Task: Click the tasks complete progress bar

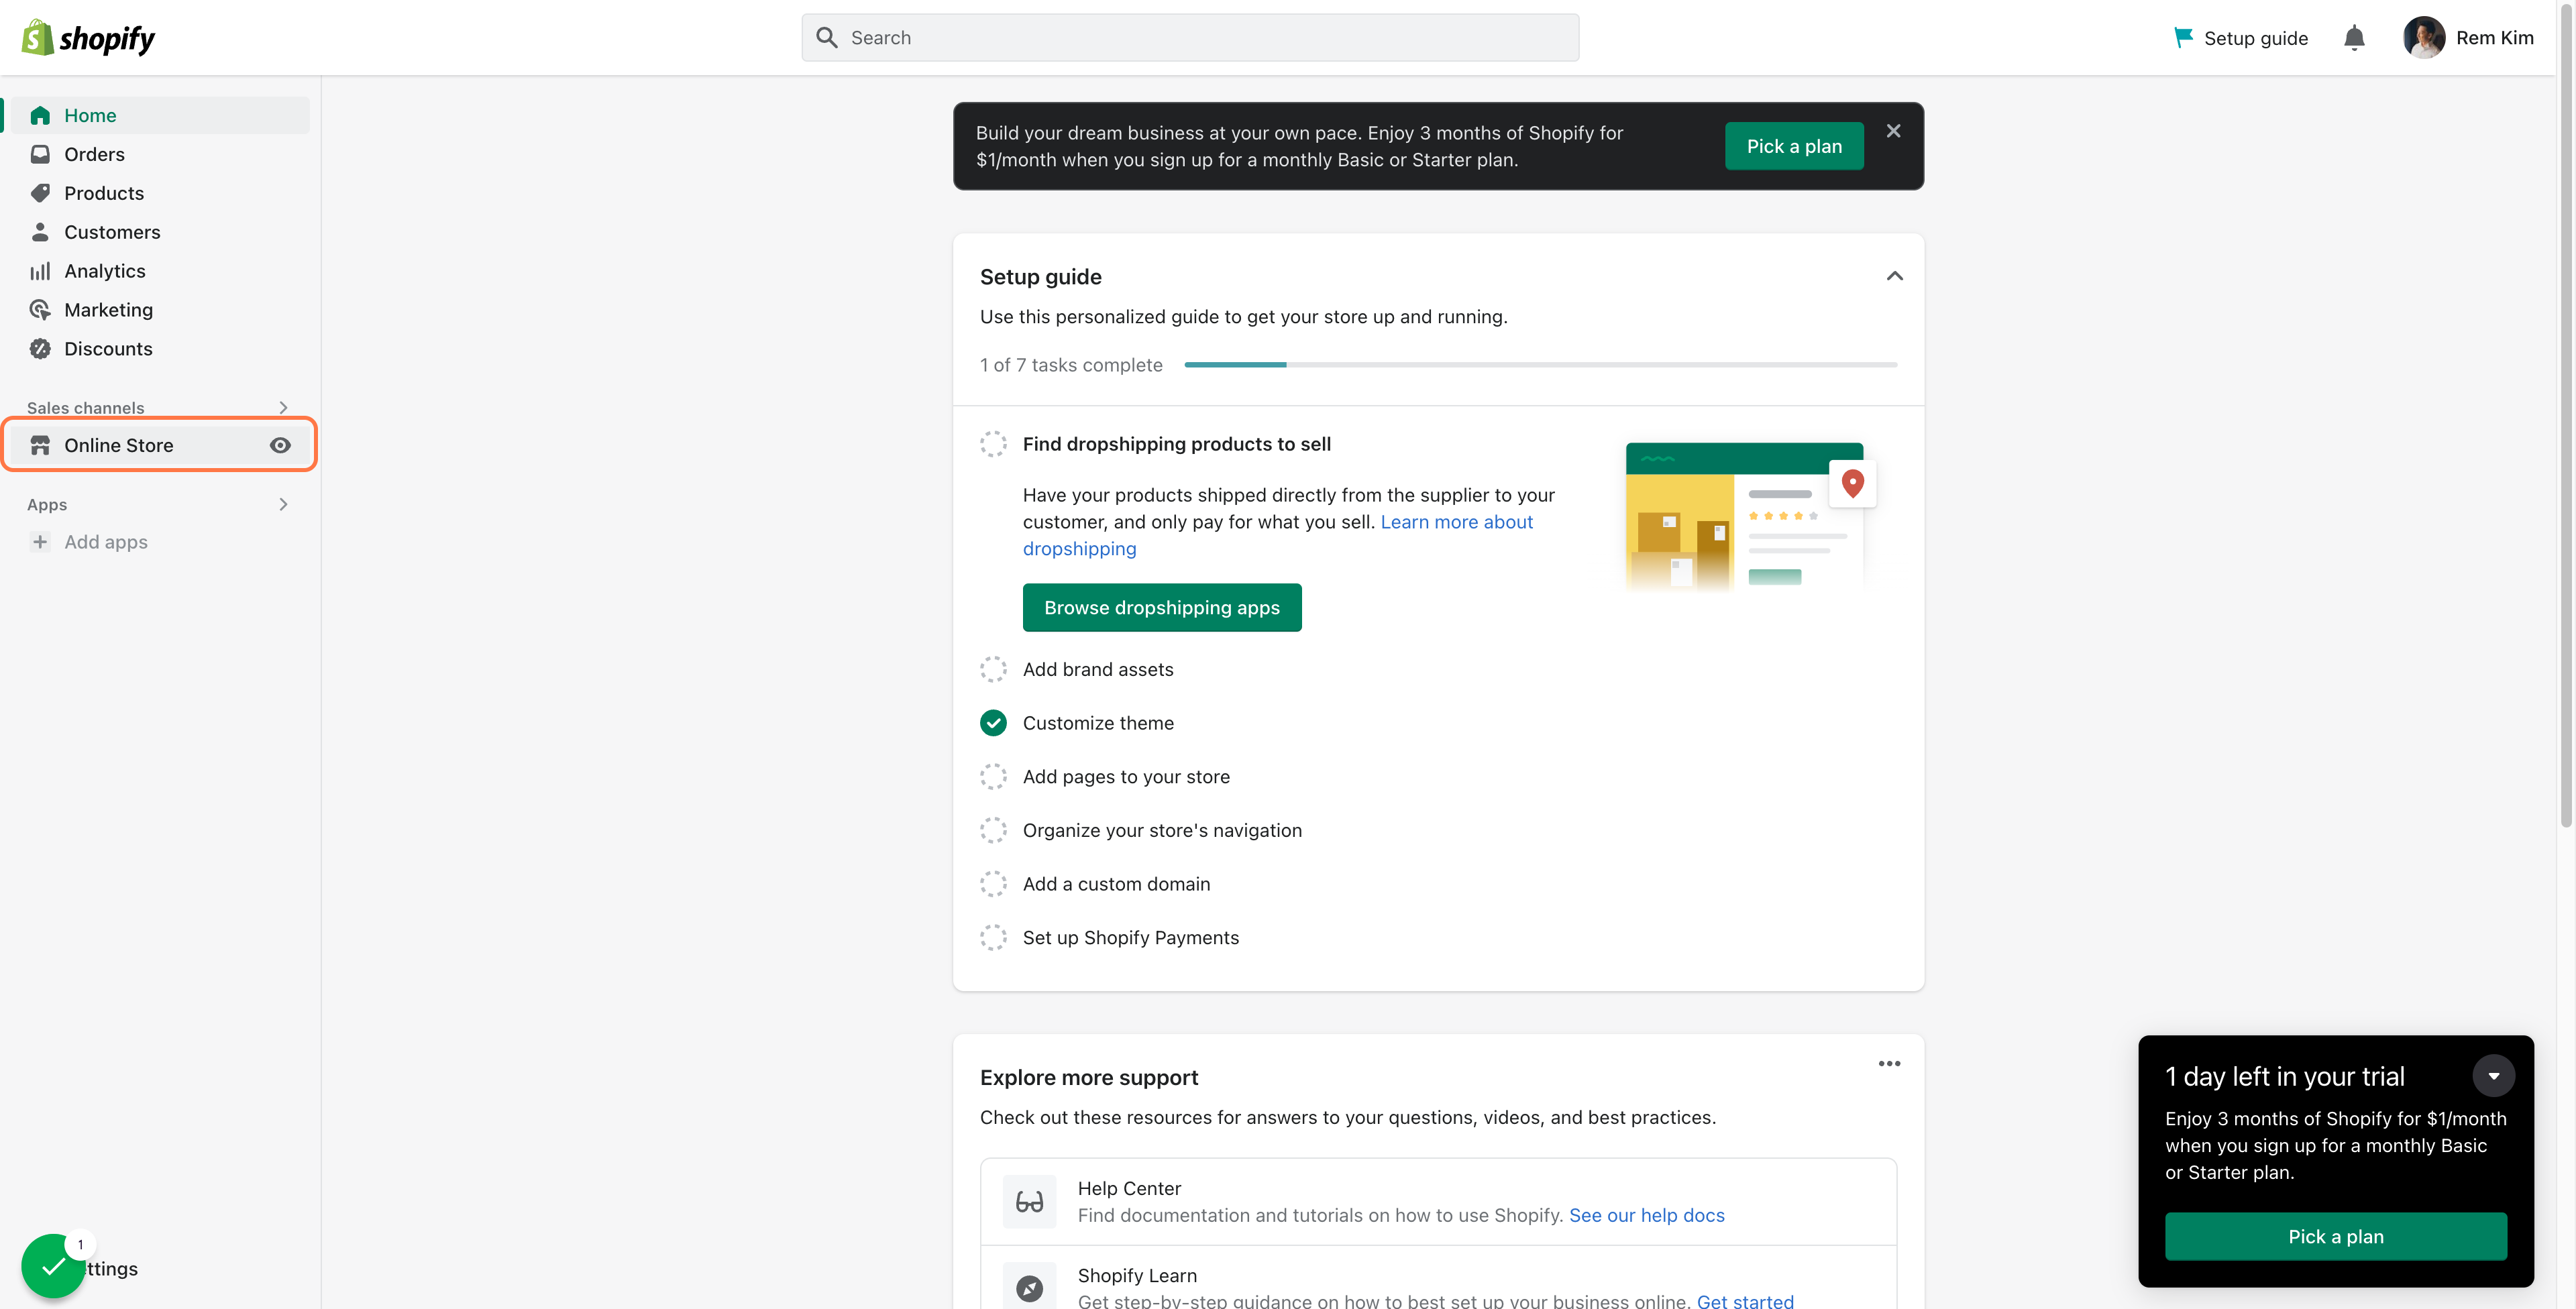Action: (x=1540, y=365)
